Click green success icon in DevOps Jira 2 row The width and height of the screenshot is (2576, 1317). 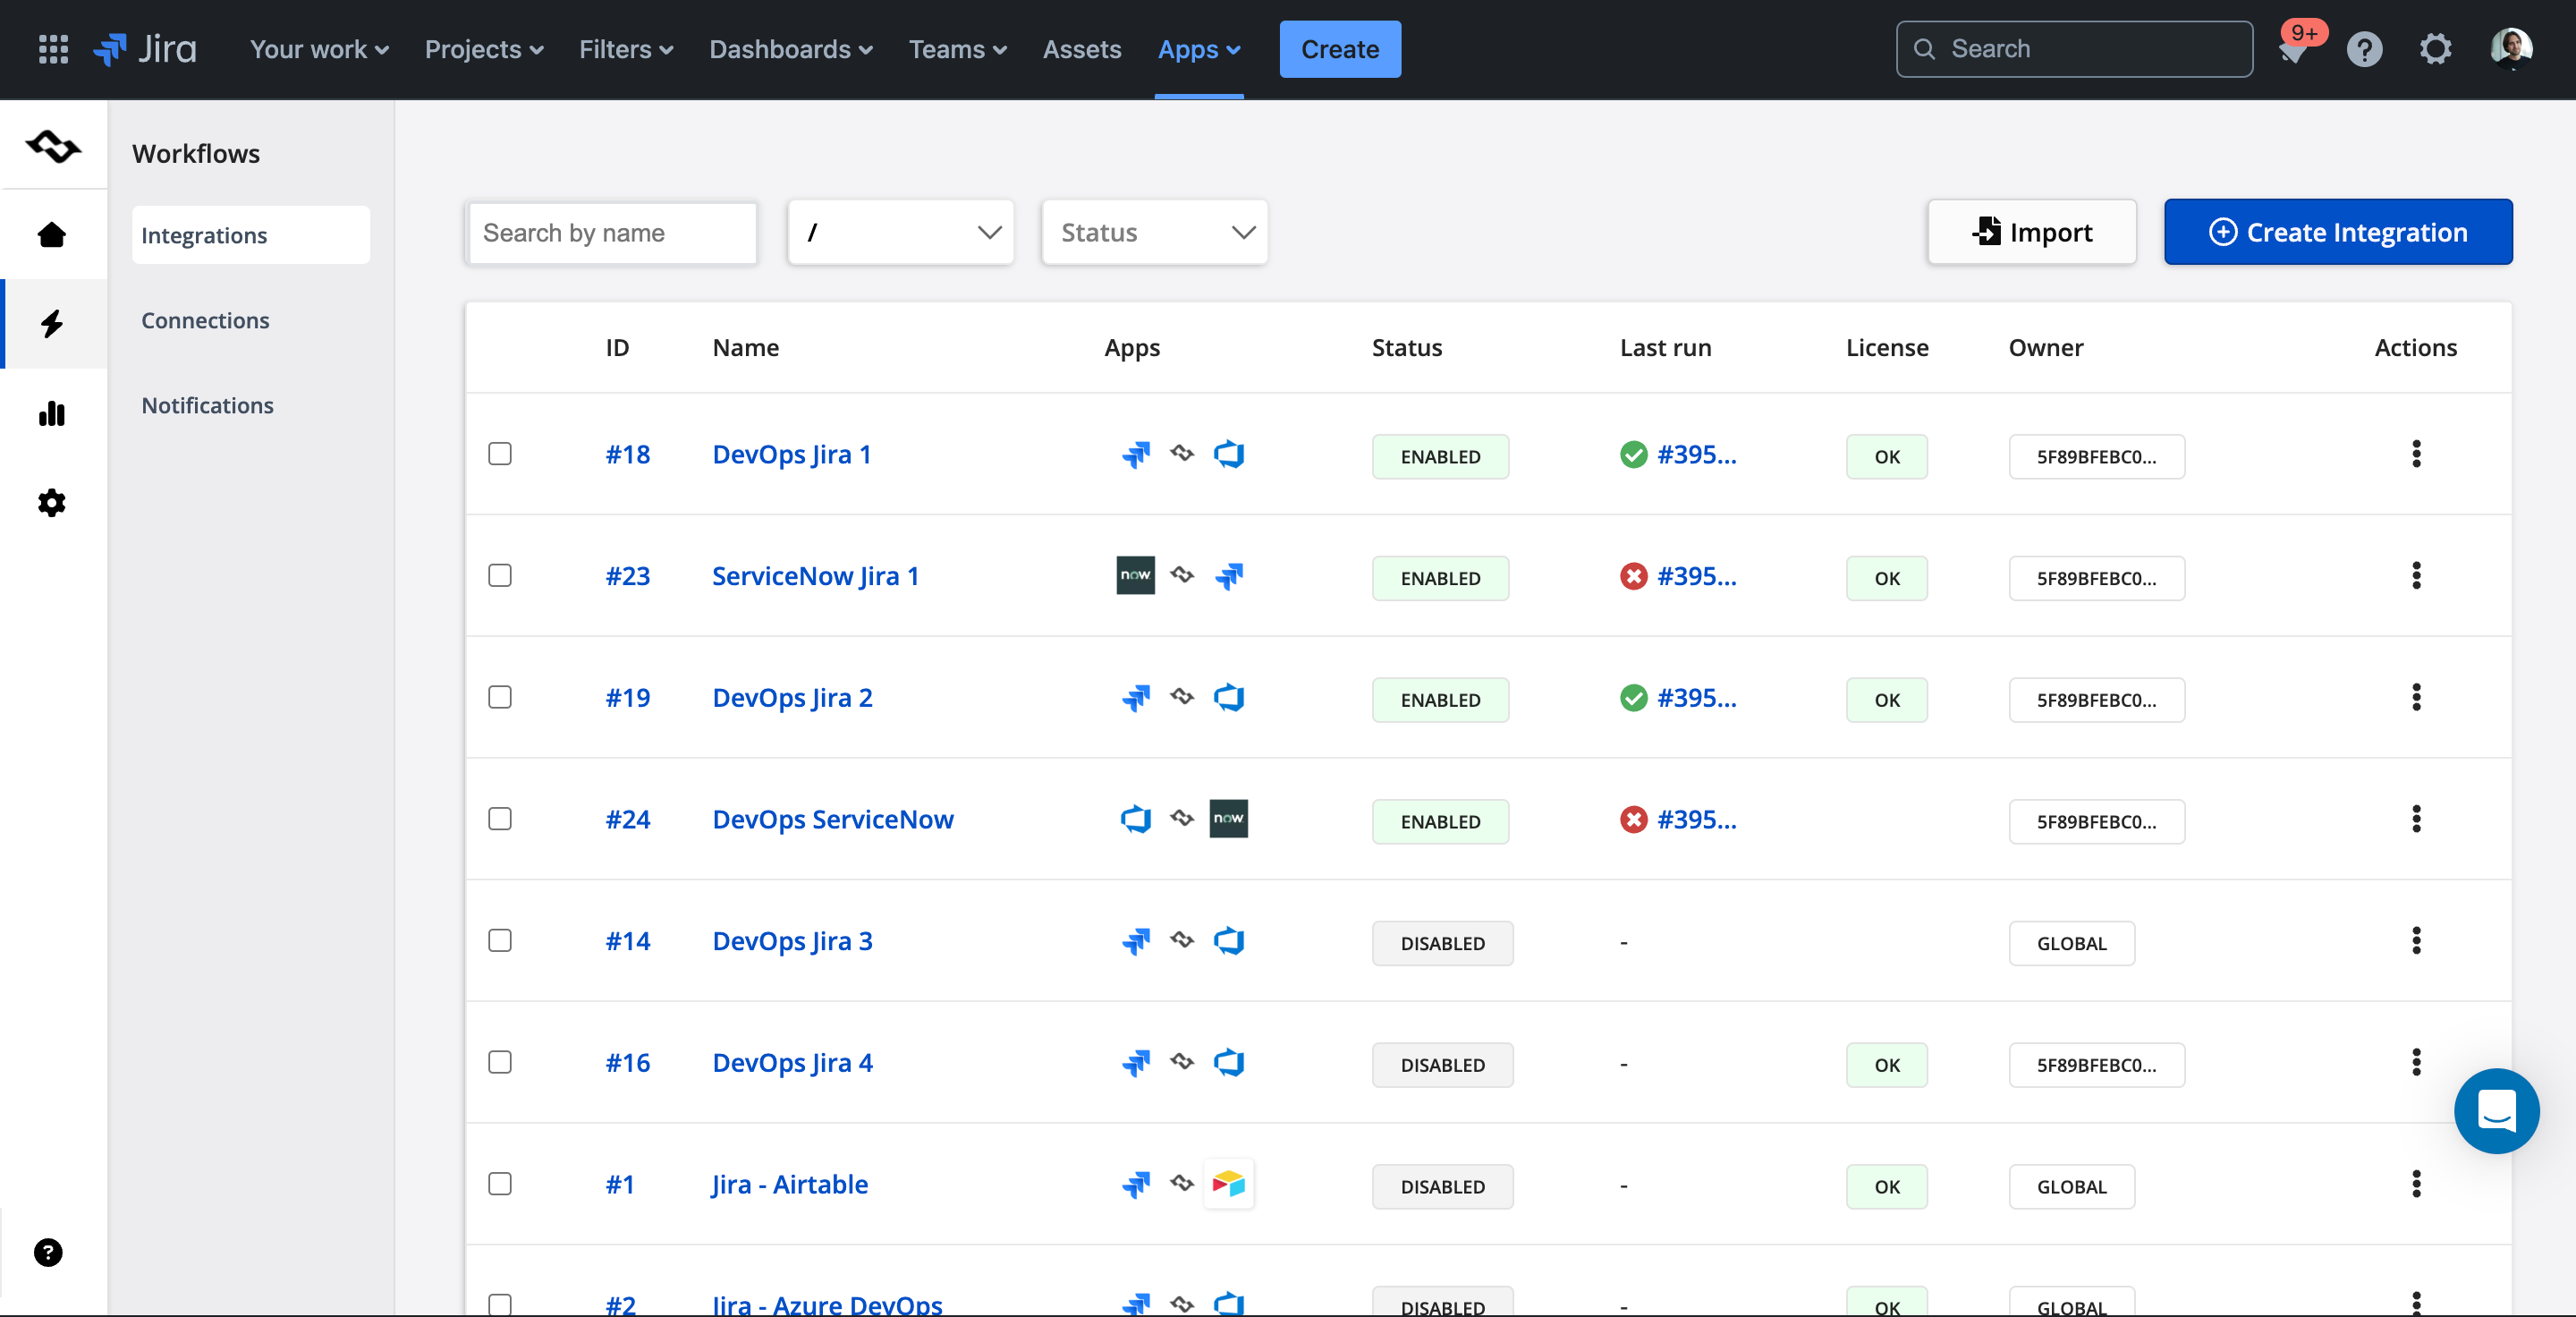tap(1633, 697)
